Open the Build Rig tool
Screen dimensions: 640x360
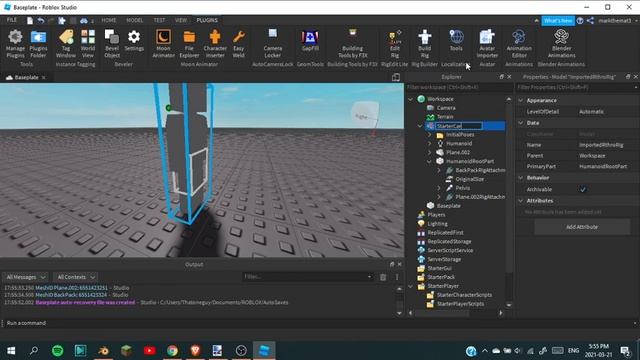[424, 44]
